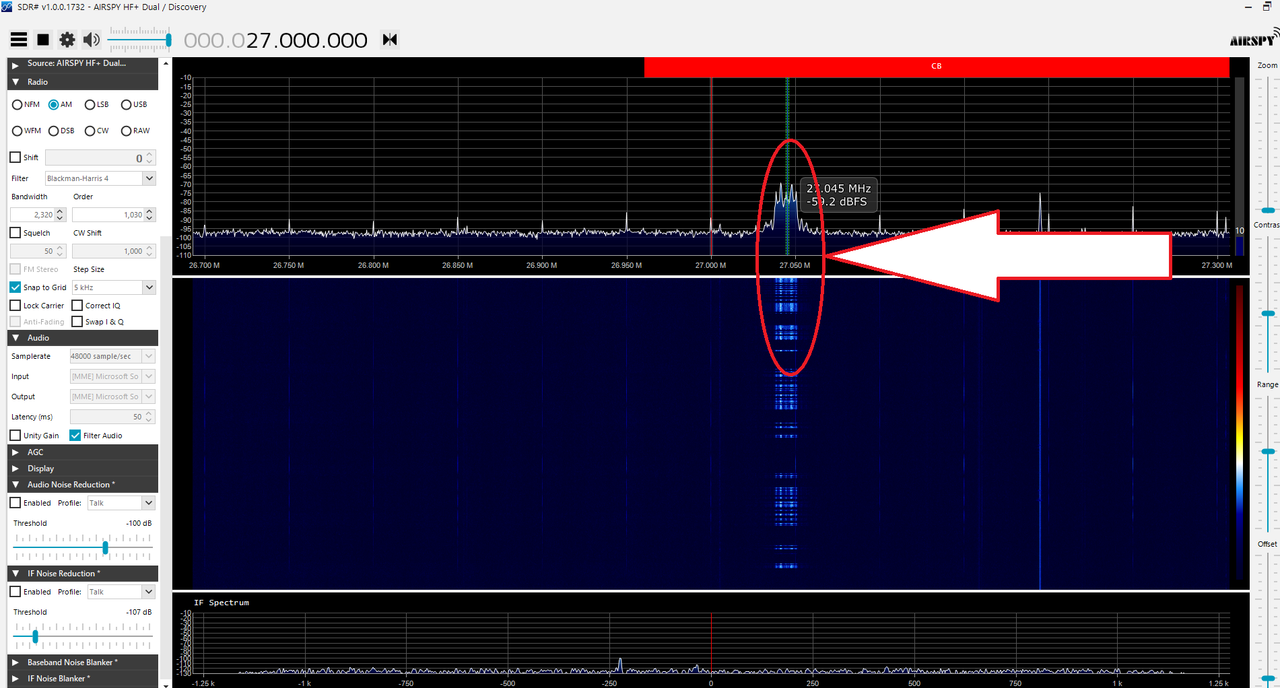Open IF Noise Reduction Profile dropdown
Screen dimensions: 1280x688
[121, 591]
